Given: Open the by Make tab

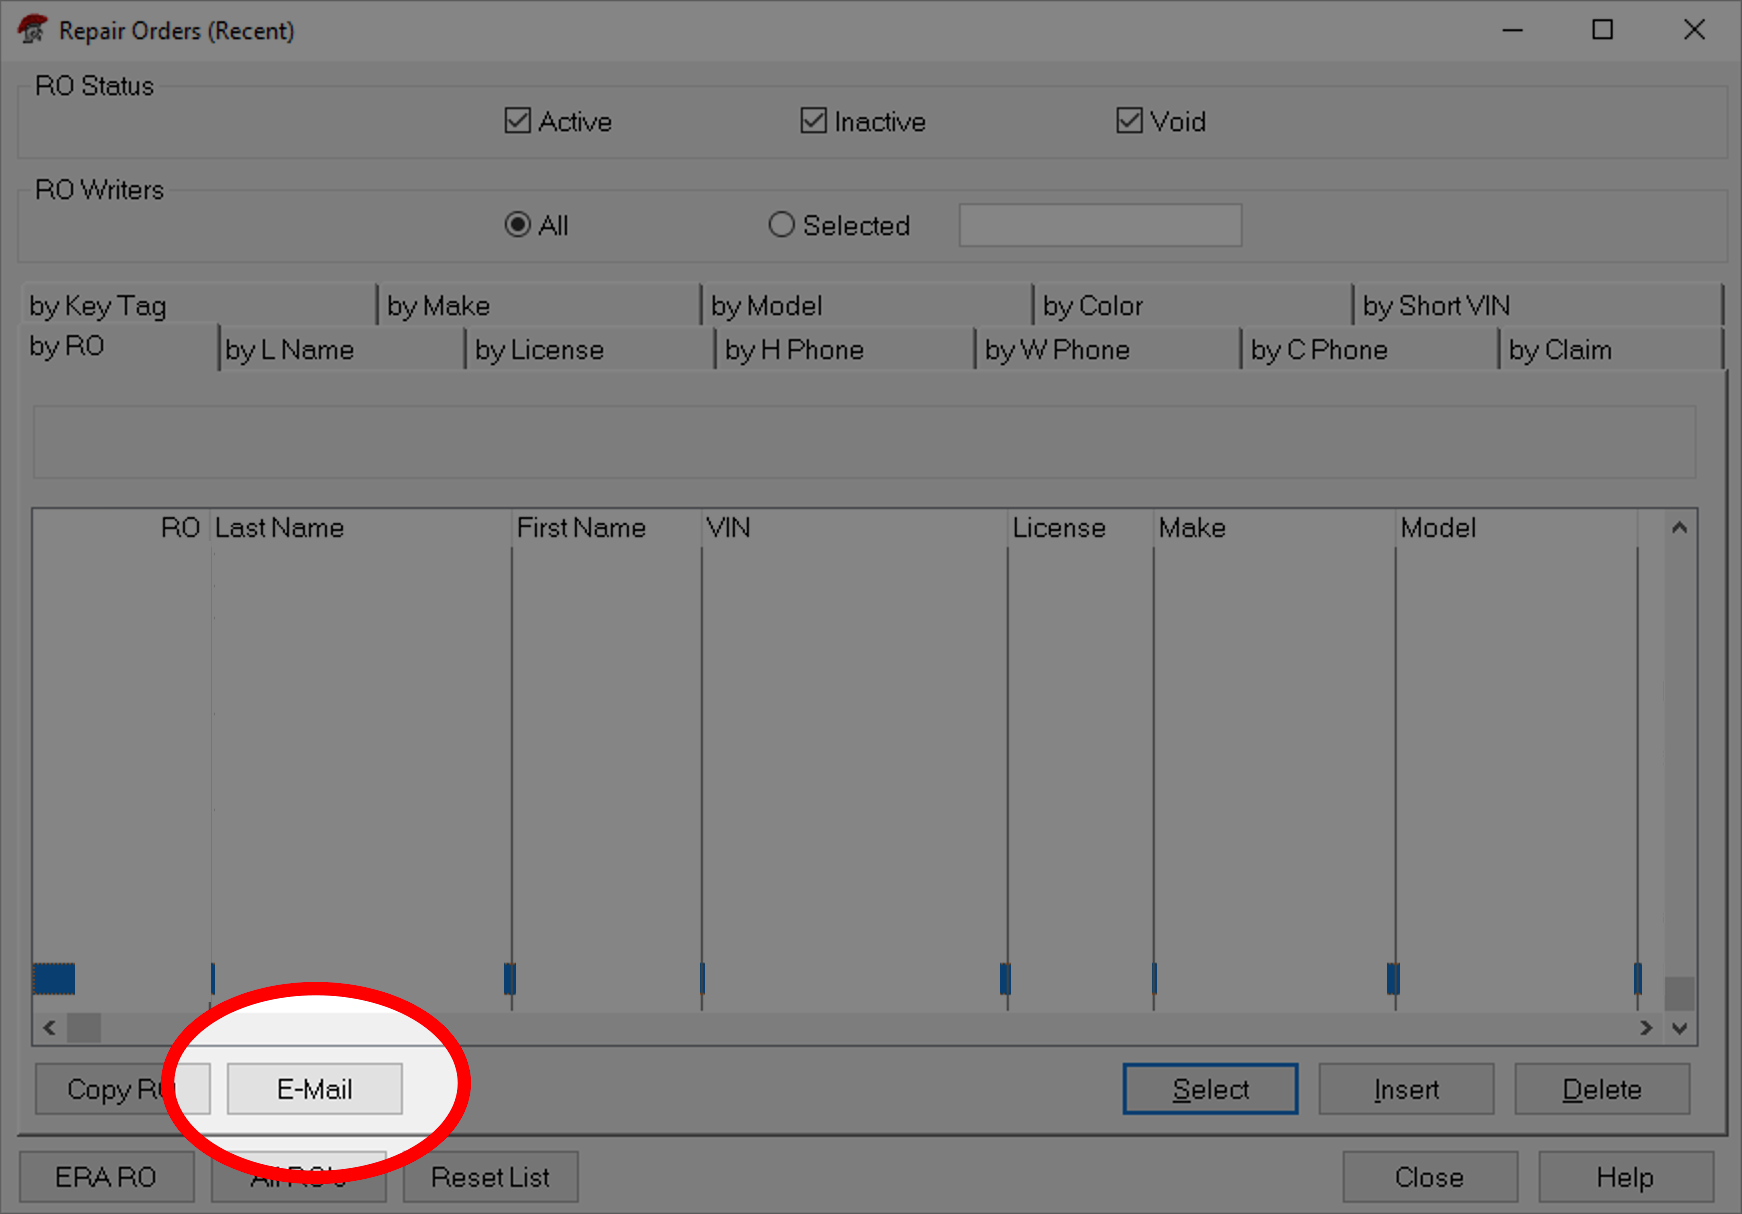Looking at the screenshot, I should (x=438, y=306).
